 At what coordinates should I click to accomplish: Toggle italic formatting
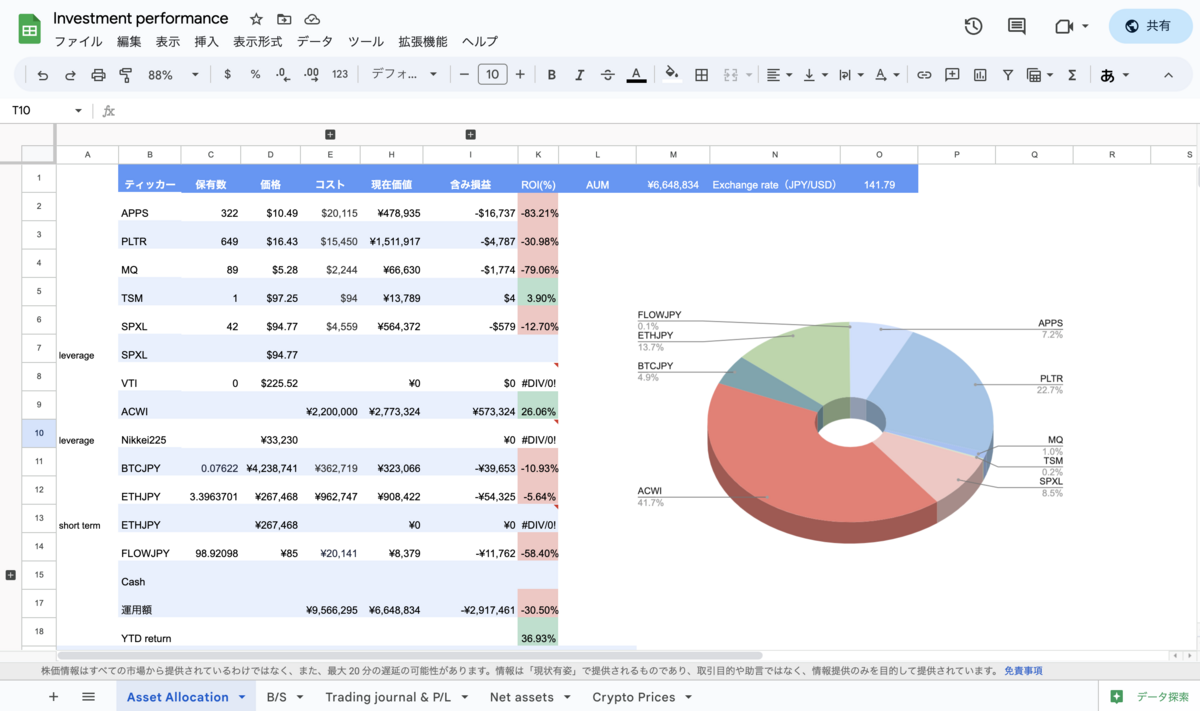[x=579, y=74]
